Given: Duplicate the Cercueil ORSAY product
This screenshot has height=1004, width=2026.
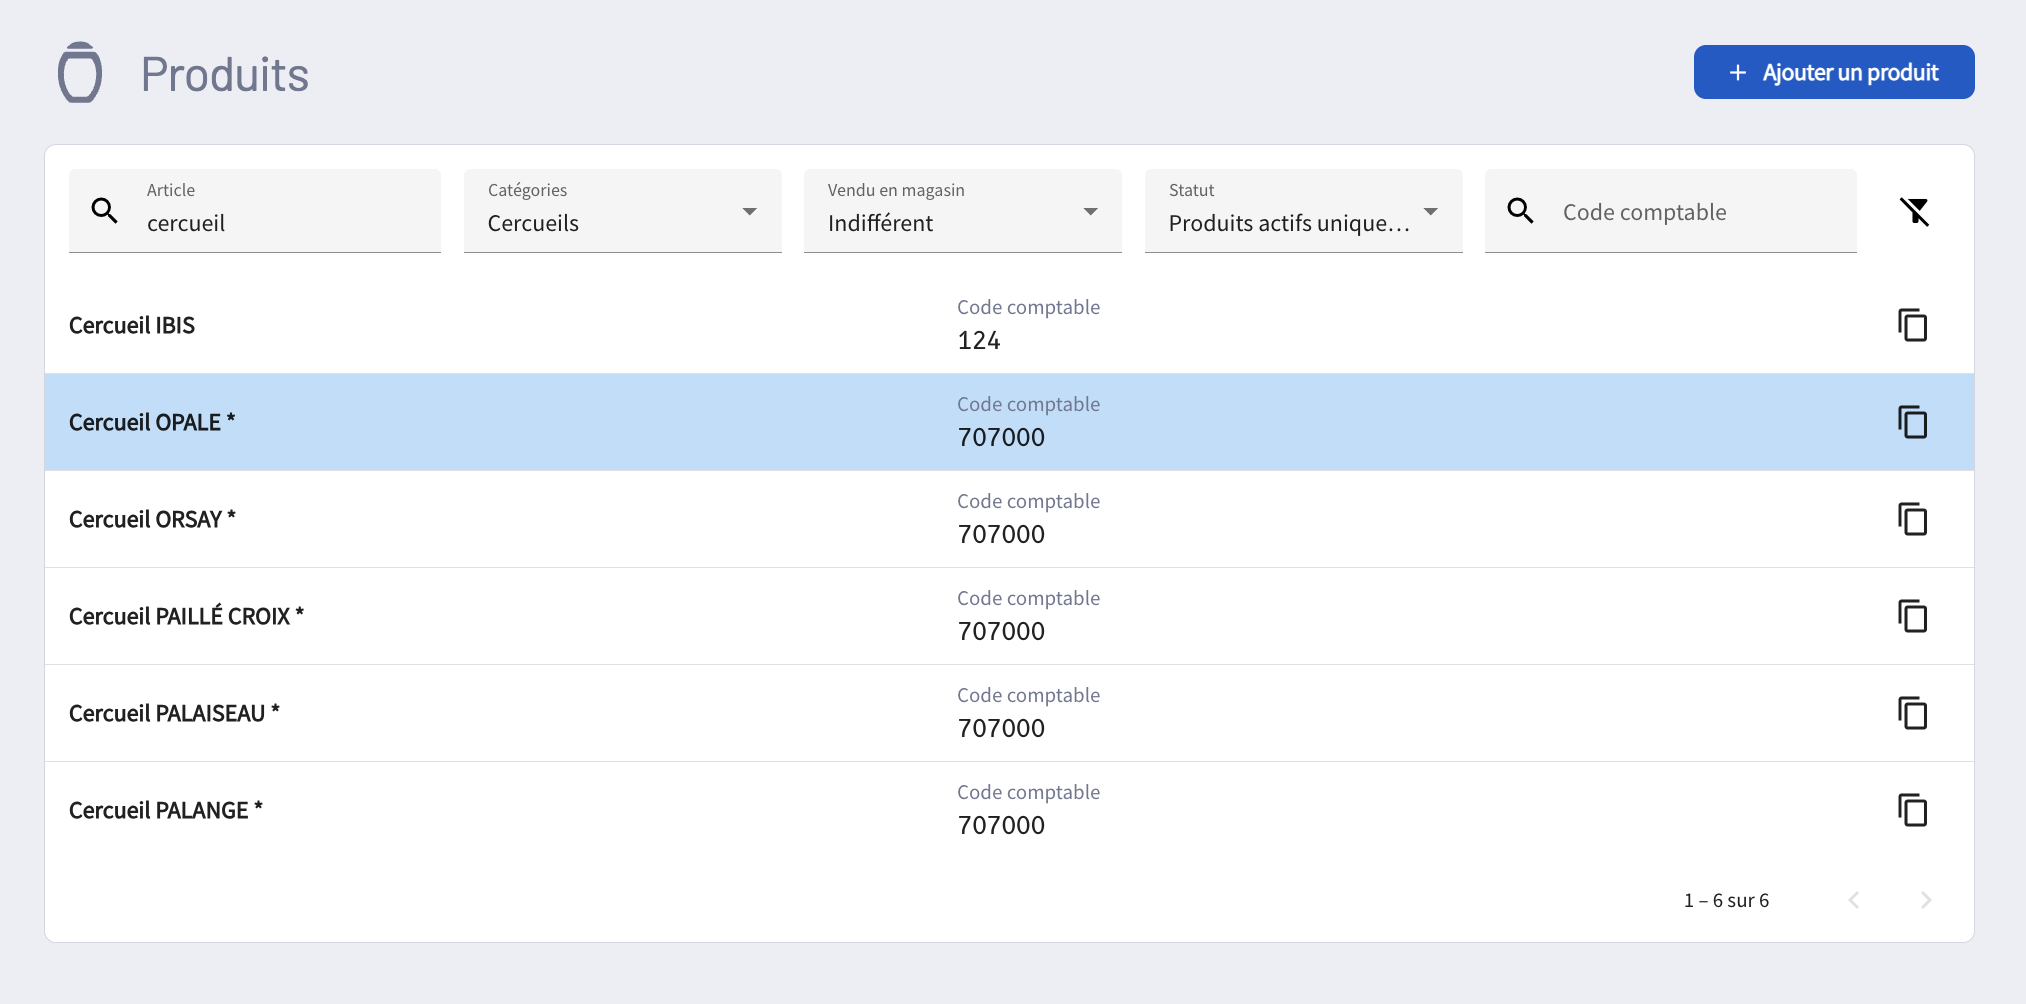Looking at the screenshot, I should coord(1912,519).
